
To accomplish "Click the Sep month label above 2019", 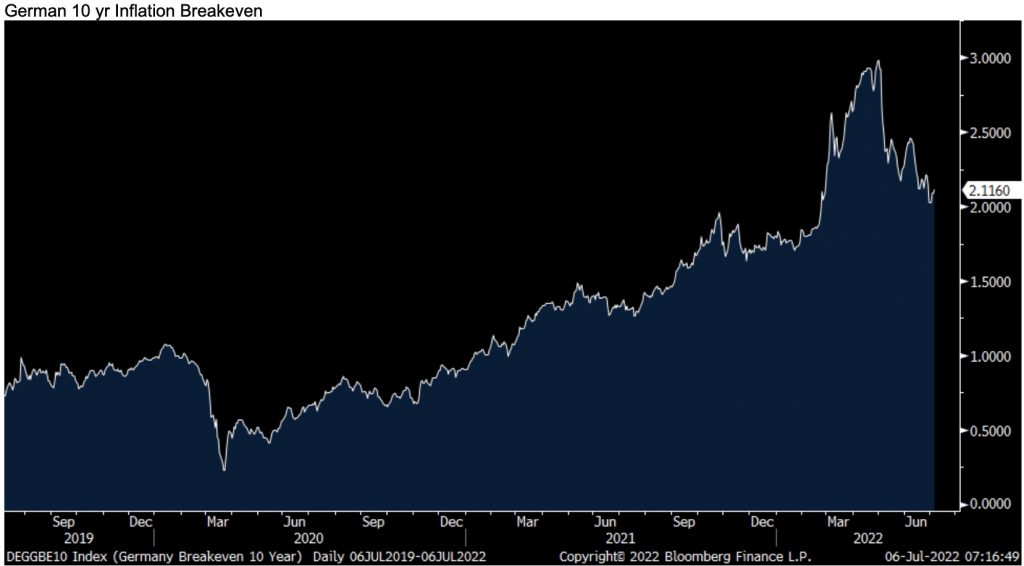I will (x=62, y=521).
